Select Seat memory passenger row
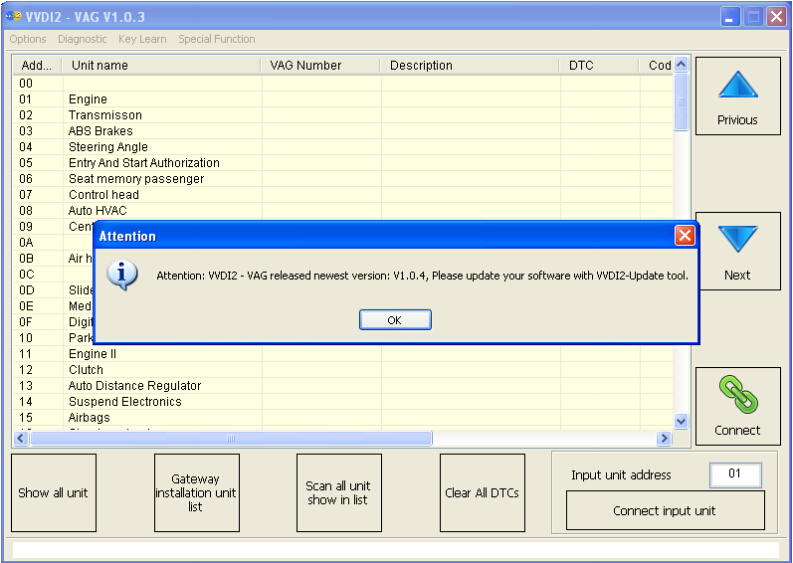The height and width of the screenshot is (563, 793). coord(343,179)
